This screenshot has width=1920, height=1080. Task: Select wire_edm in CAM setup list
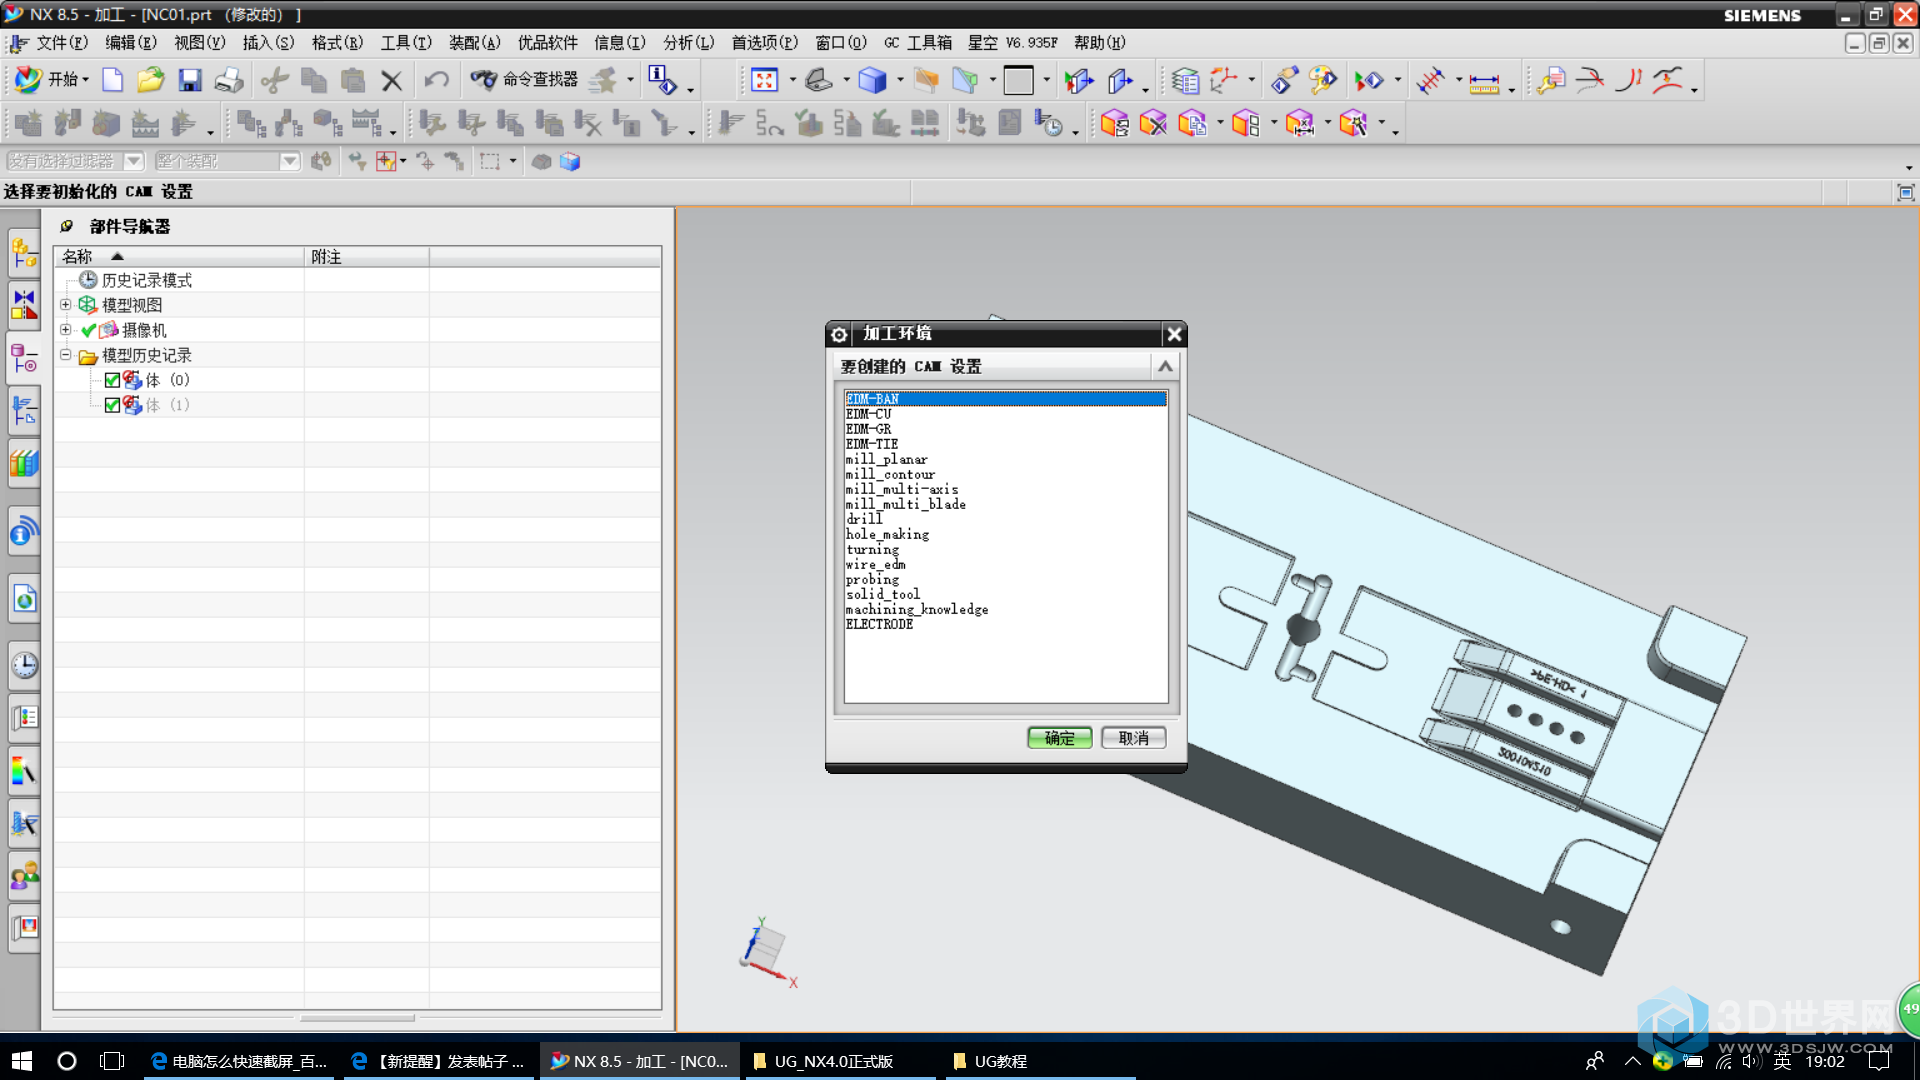pyautogui.click(x=1005, y=564)
